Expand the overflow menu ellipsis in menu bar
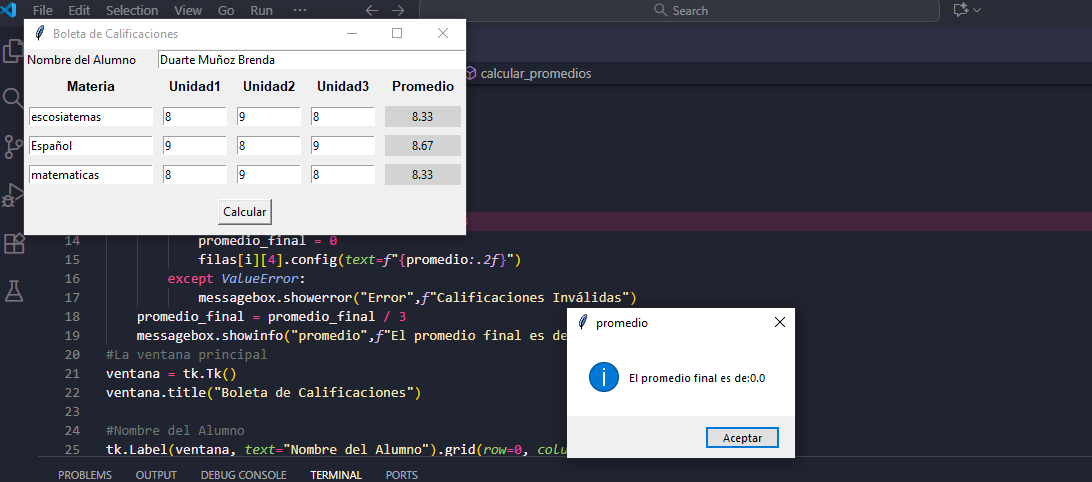Screen dimensions: 1092x482 [x=300, y=10]
